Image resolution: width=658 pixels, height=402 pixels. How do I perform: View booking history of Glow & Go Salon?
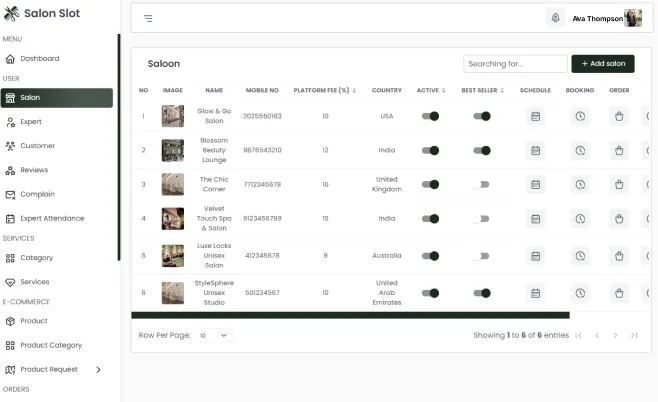pyautogui.click(x=580, y=116)
